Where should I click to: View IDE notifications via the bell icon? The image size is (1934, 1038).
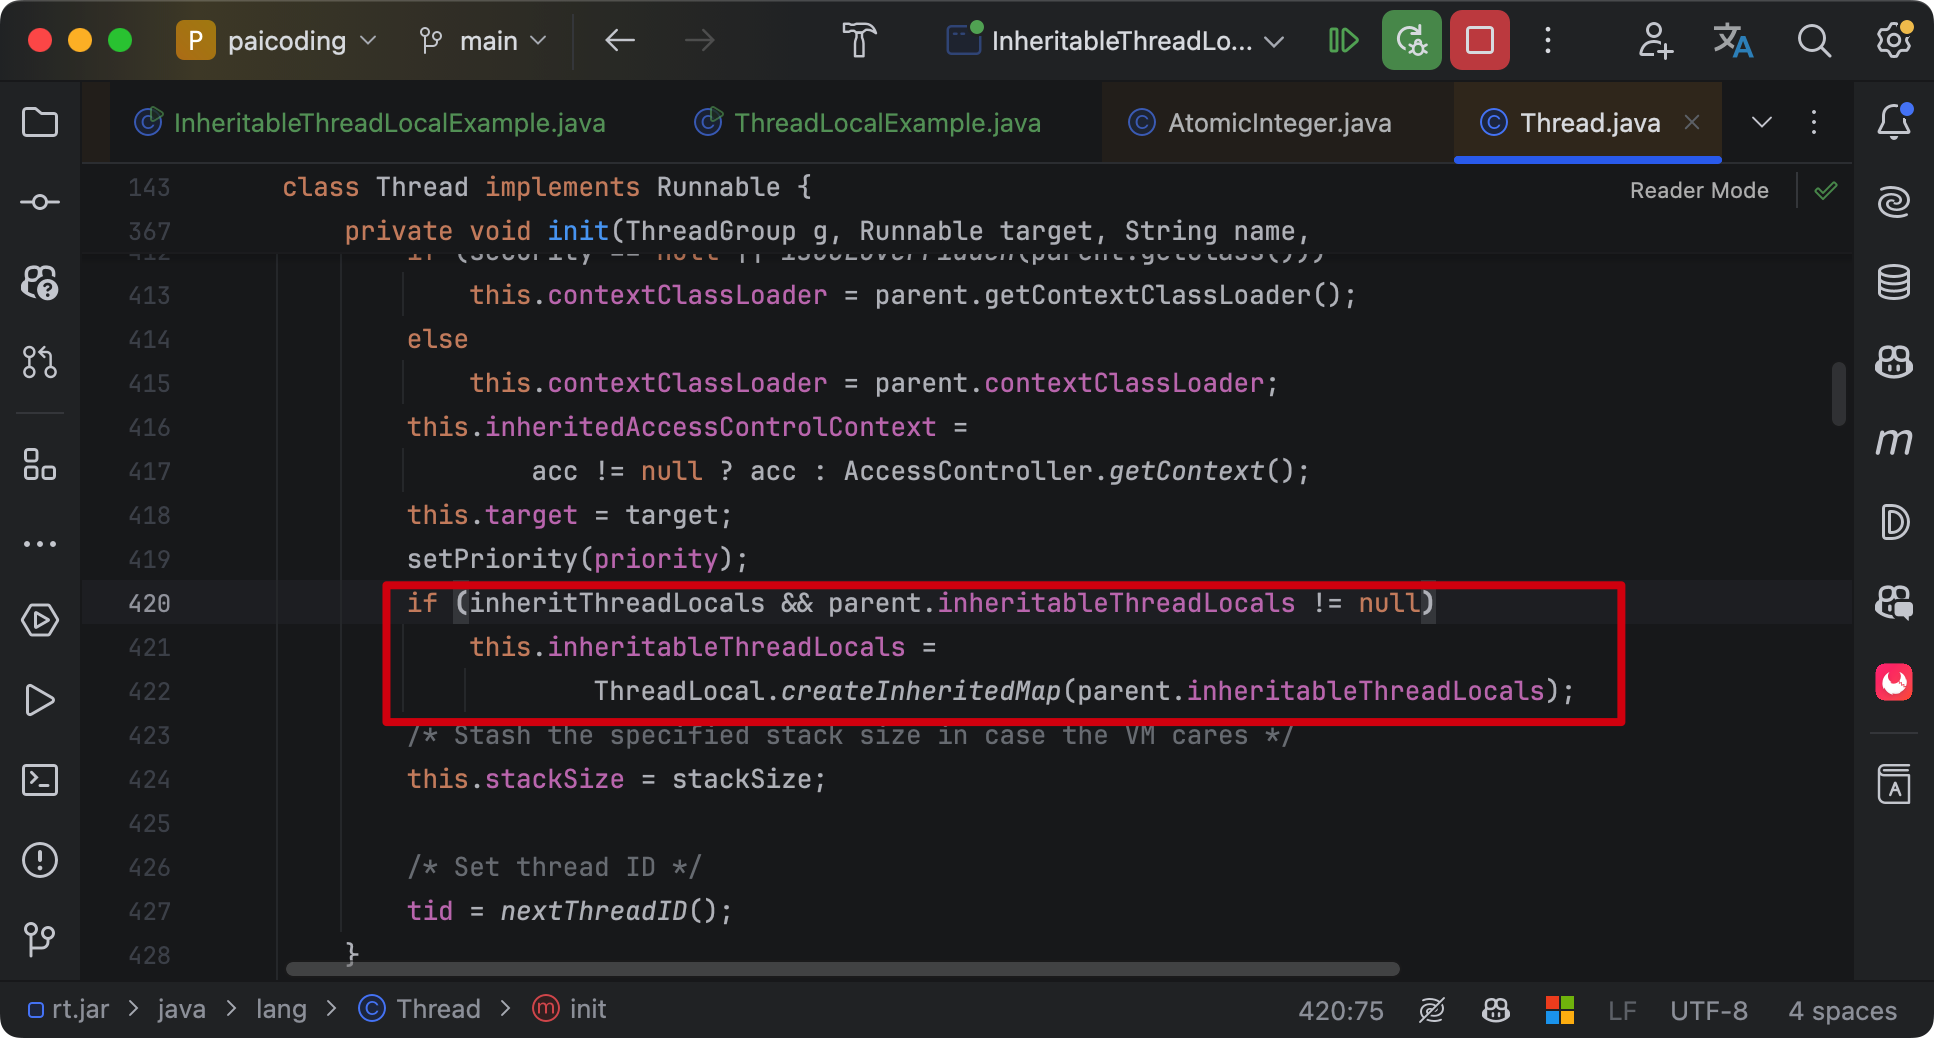[x=1893, y=122]
